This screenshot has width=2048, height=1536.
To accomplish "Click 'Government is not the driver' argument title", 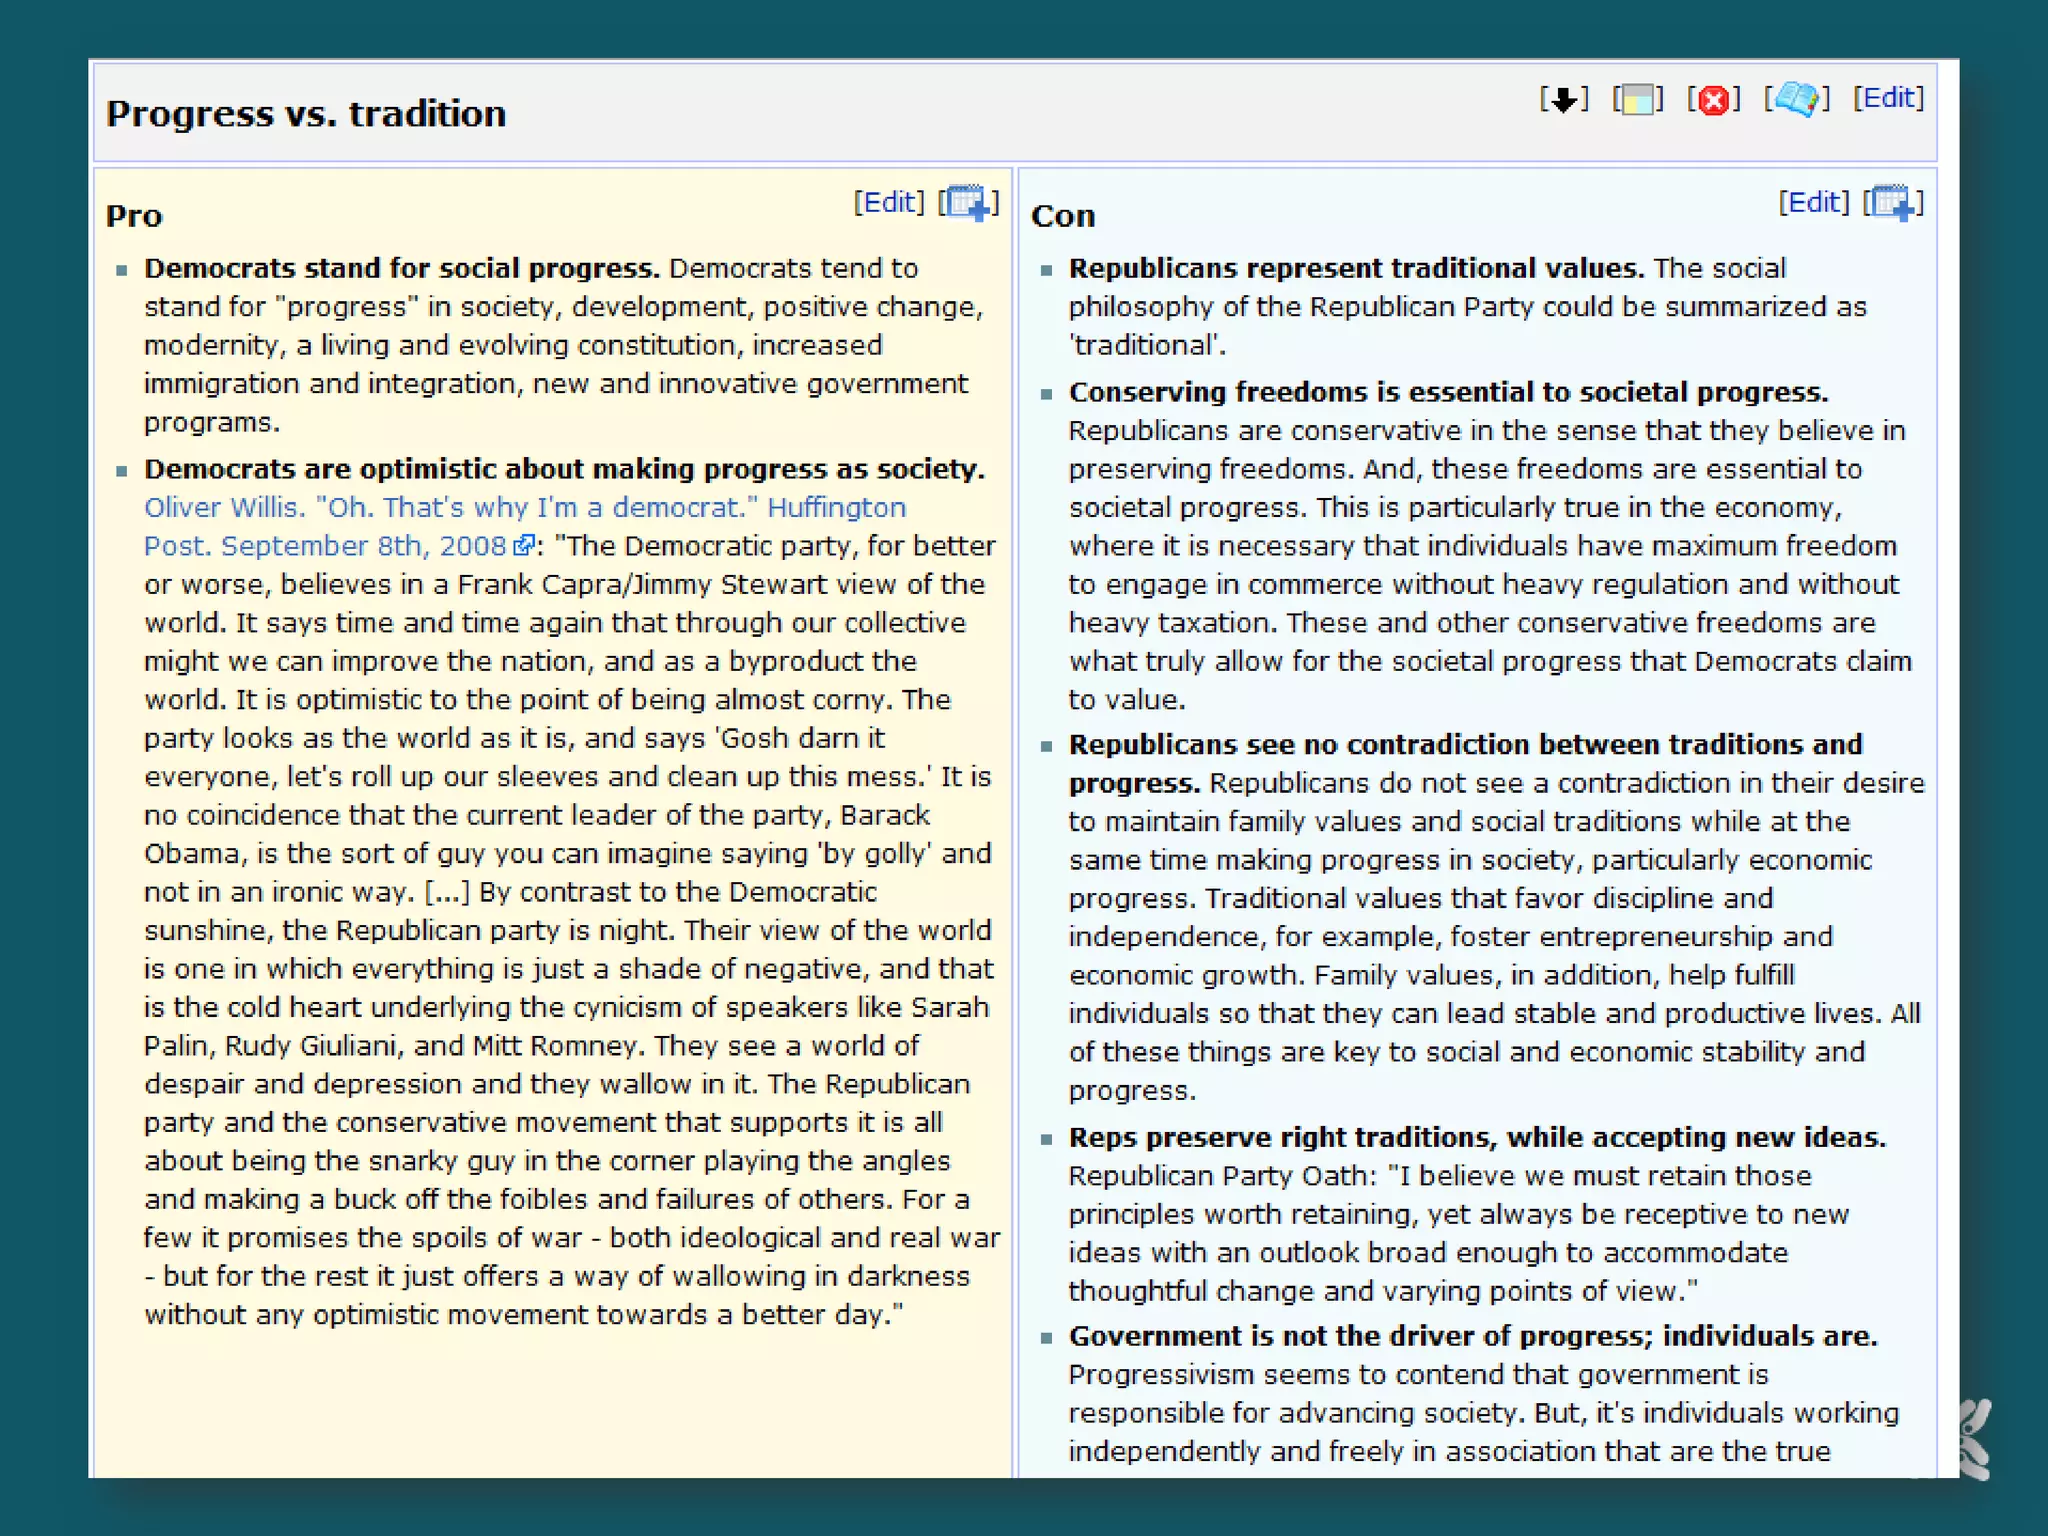I will click(x=1472, y=1337).
